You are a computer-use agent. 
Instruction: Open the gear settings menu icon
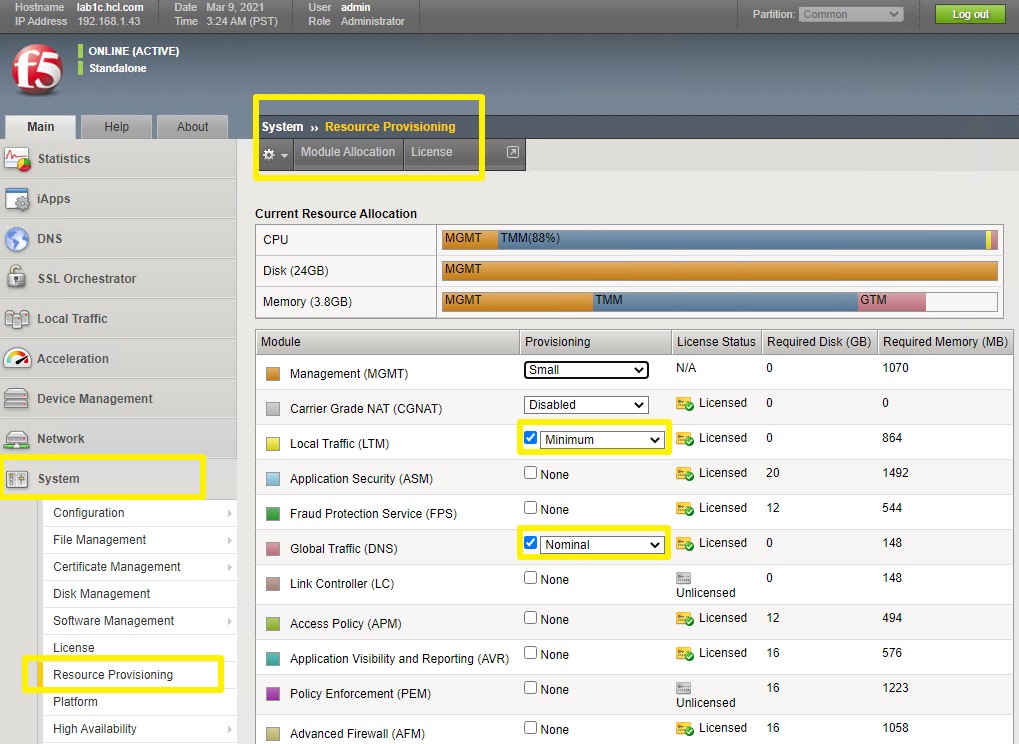click(x=275, y=155)
